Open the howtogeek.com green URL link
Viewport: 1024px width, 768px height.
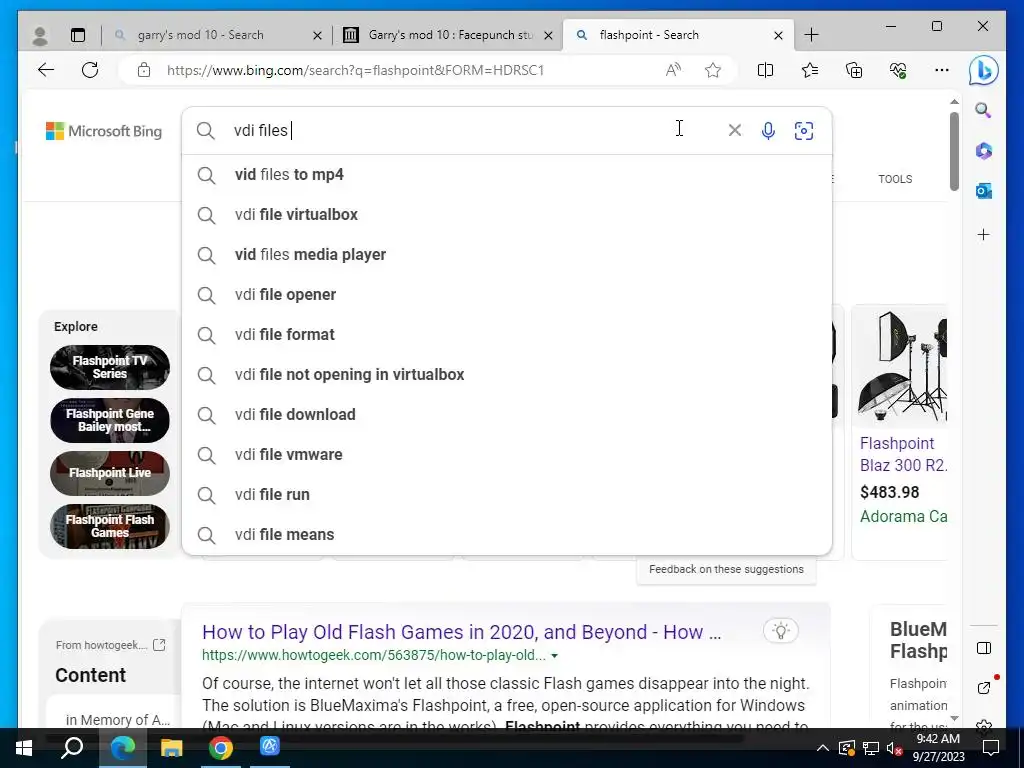pyautogui.click(x=374, y=655)
